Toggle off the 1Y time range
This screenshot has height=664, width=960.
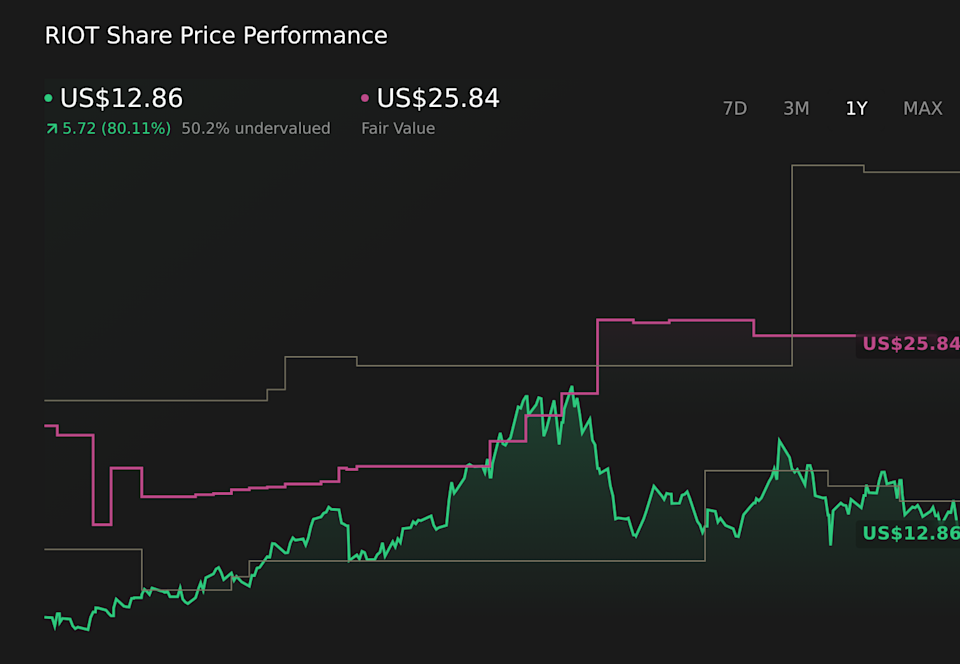(856, 108)
